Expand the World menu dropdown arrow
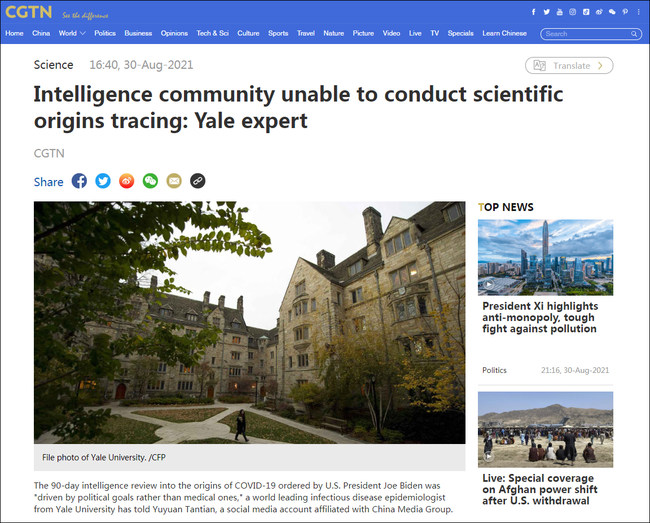The height and width of the screenshot is (523, 650). pos(82,33)
